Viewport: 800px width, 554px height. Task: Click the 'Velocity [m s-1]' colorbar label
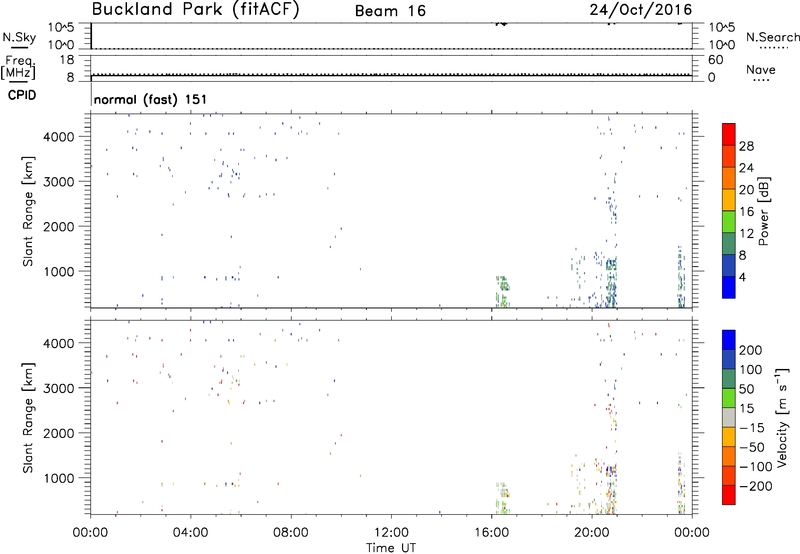[783, 417]
